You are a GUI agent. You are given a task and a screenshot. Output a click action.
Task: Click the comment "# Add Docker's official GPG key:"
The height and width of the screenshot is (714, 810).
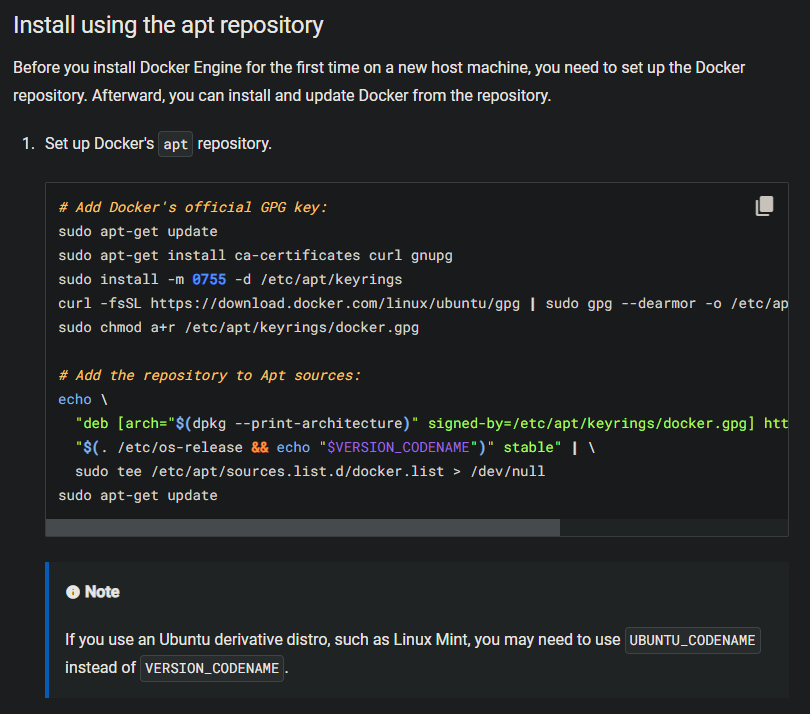click(x=193, y=207)
